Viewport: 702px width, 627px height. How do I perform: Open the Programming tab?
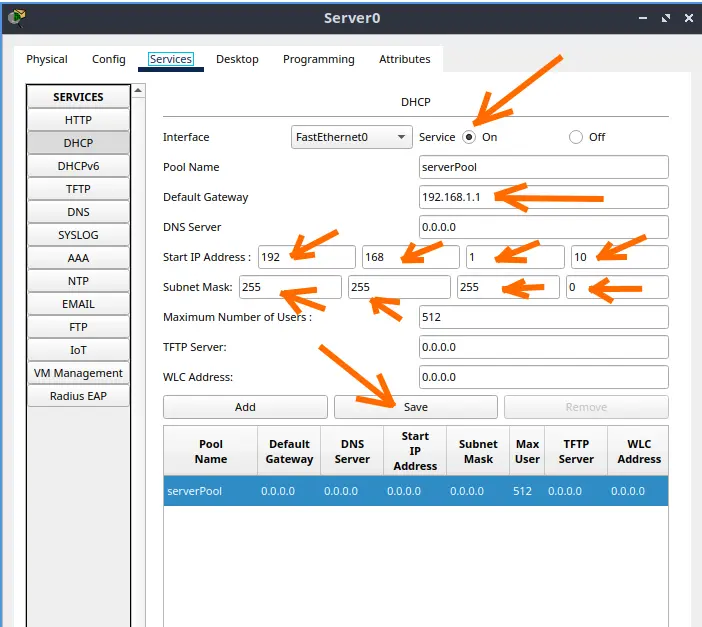click(x=318, y=59)
